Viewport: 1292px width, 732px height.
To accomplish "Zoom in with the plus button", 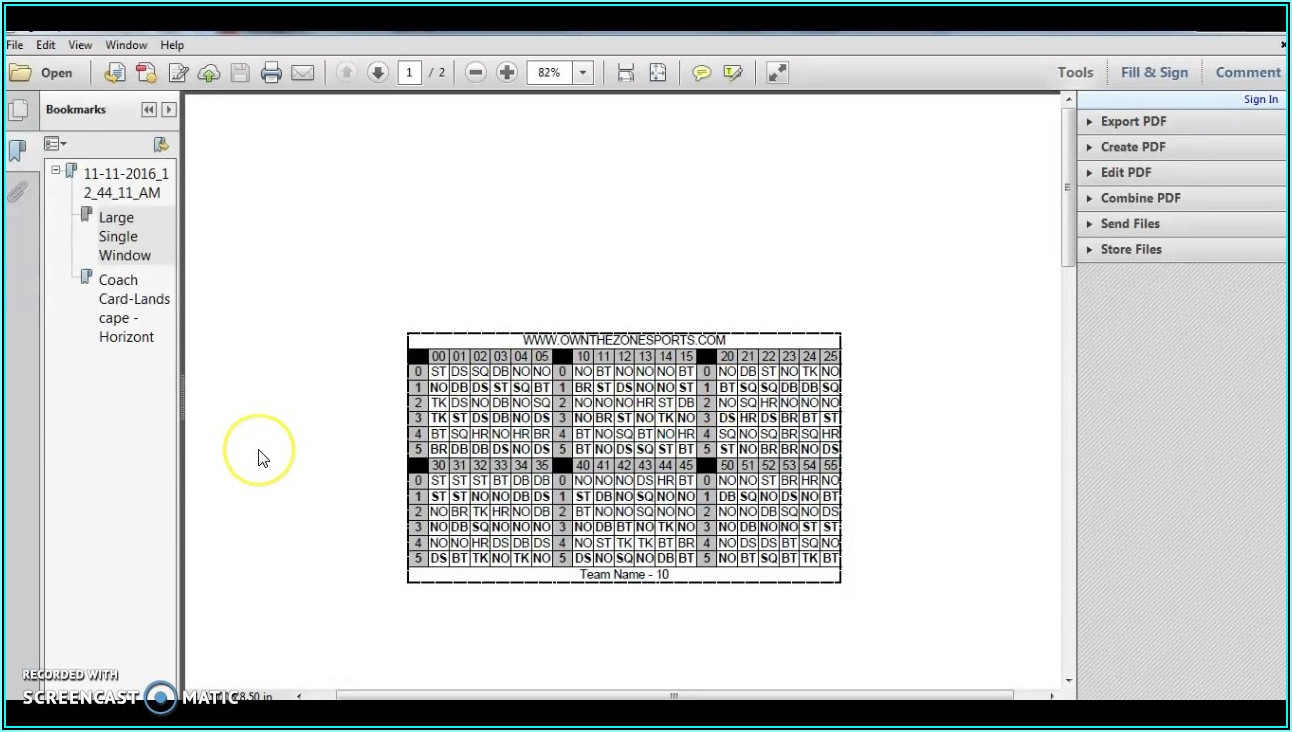I will coord(507,72).
